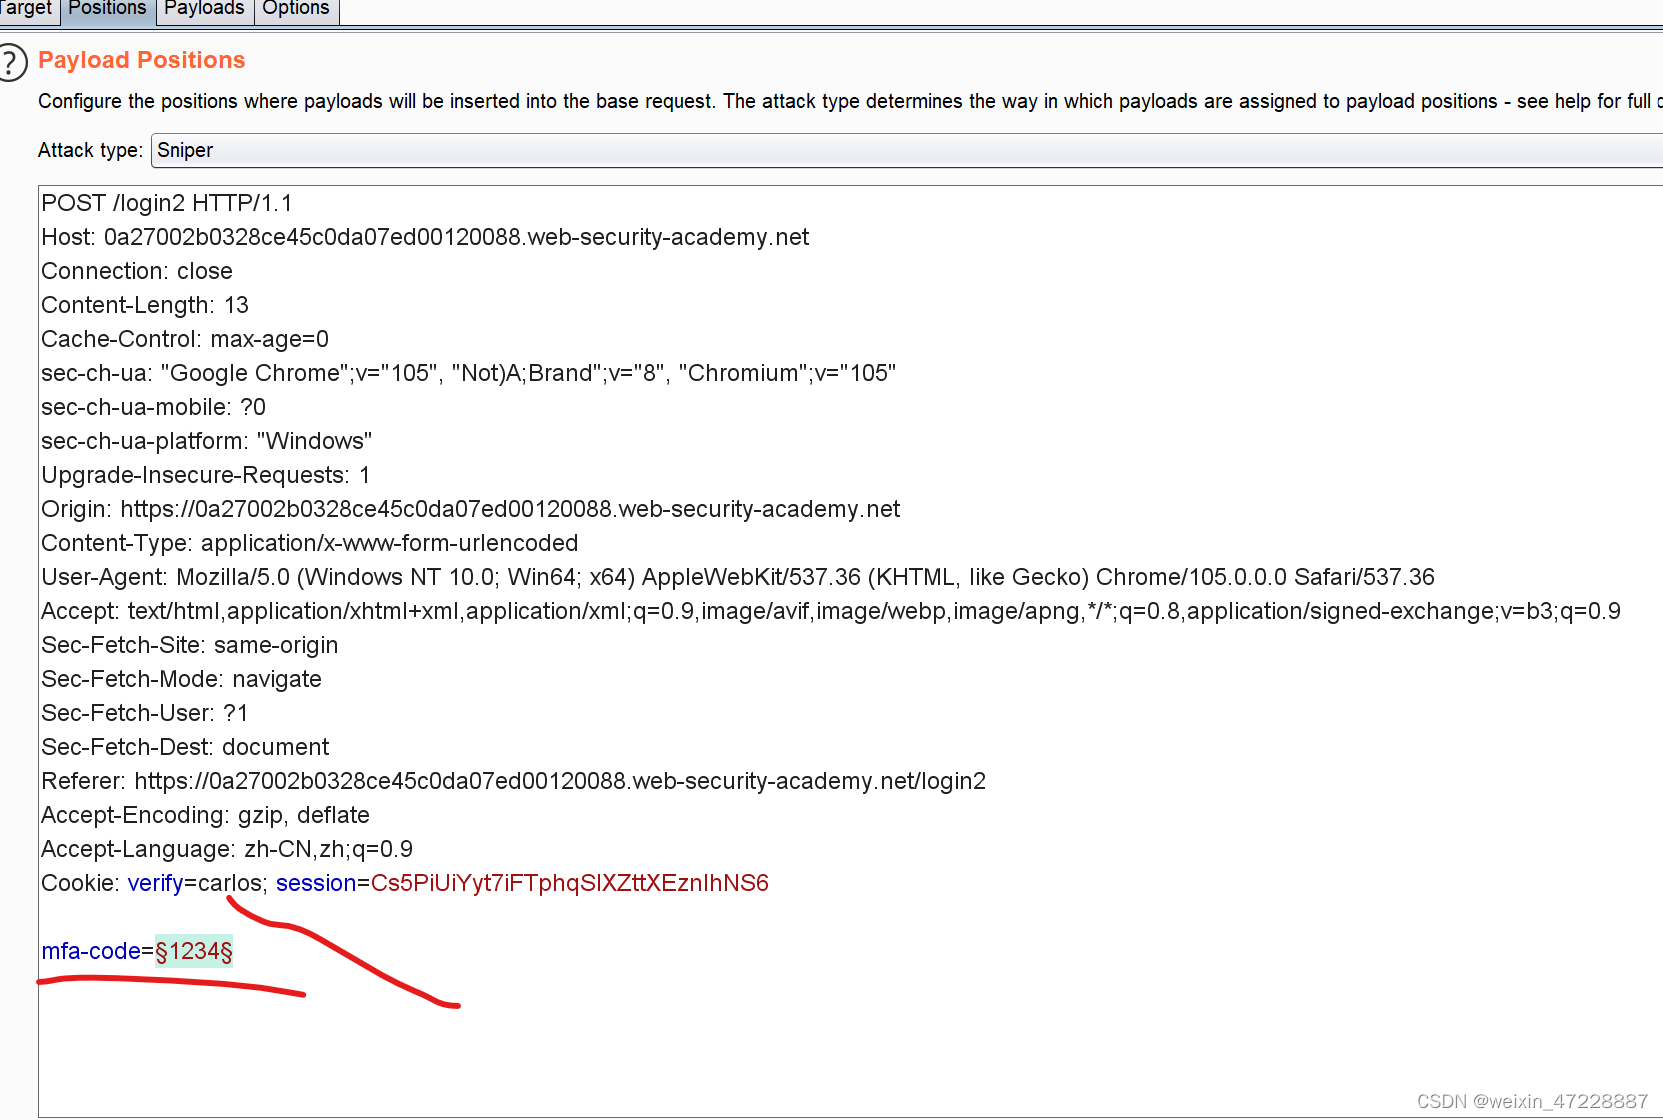Click the session cookie name

point(316,883)
